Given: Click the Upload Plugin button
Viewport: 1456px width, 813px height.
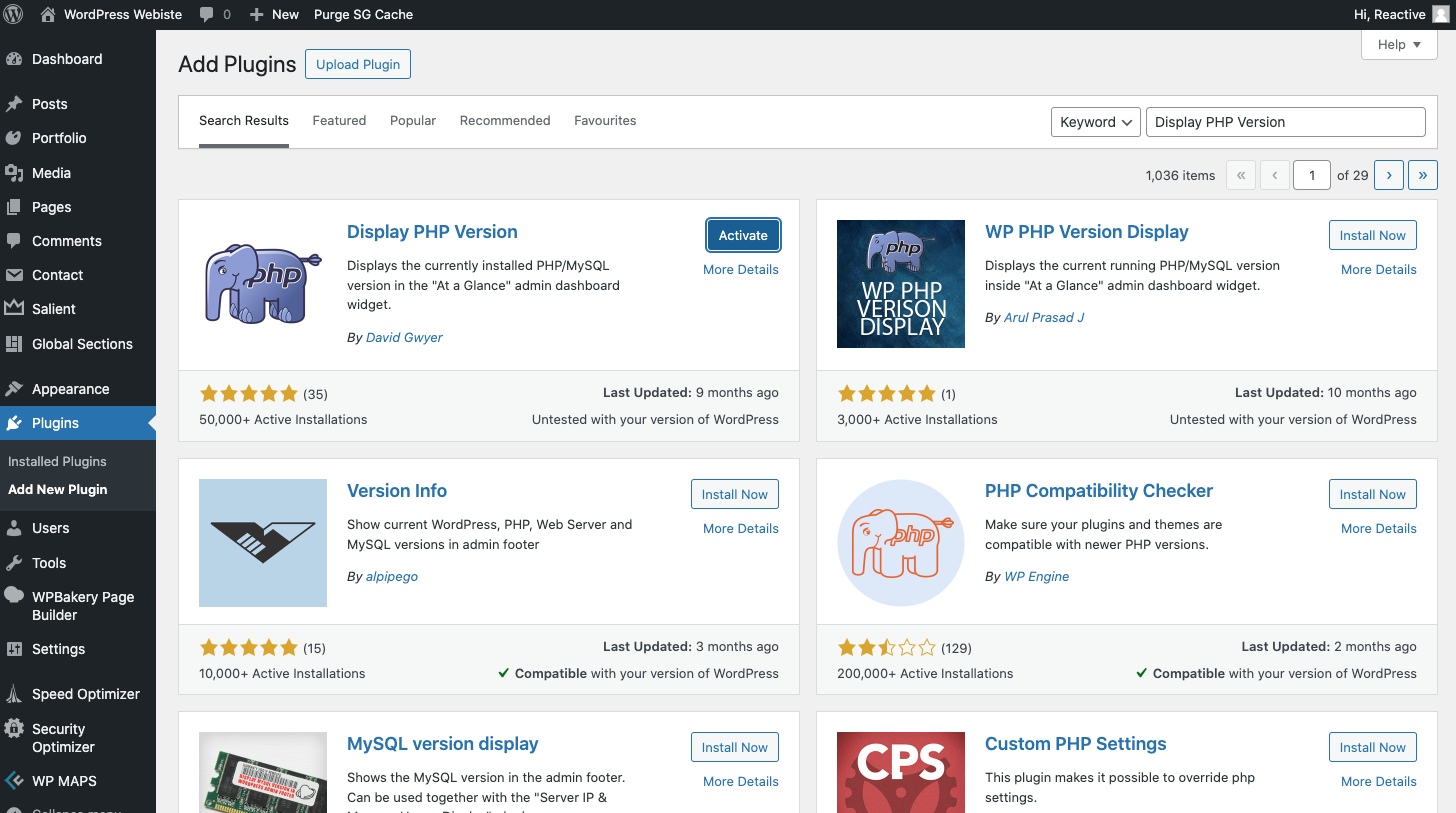Looking at the screenshot, I should [358, 64].
